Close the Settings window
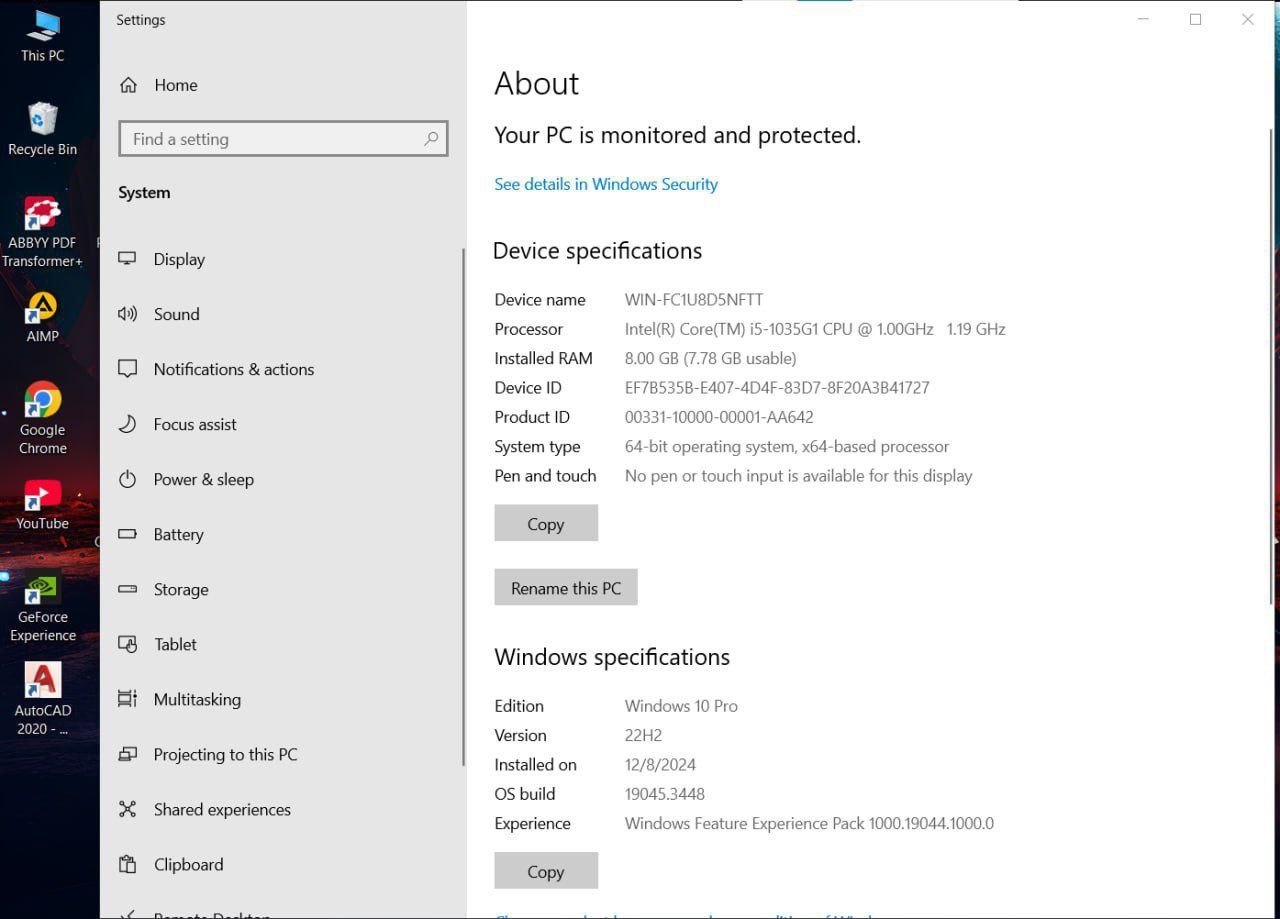The image size is (1280, 919). tap(1247, 19)
